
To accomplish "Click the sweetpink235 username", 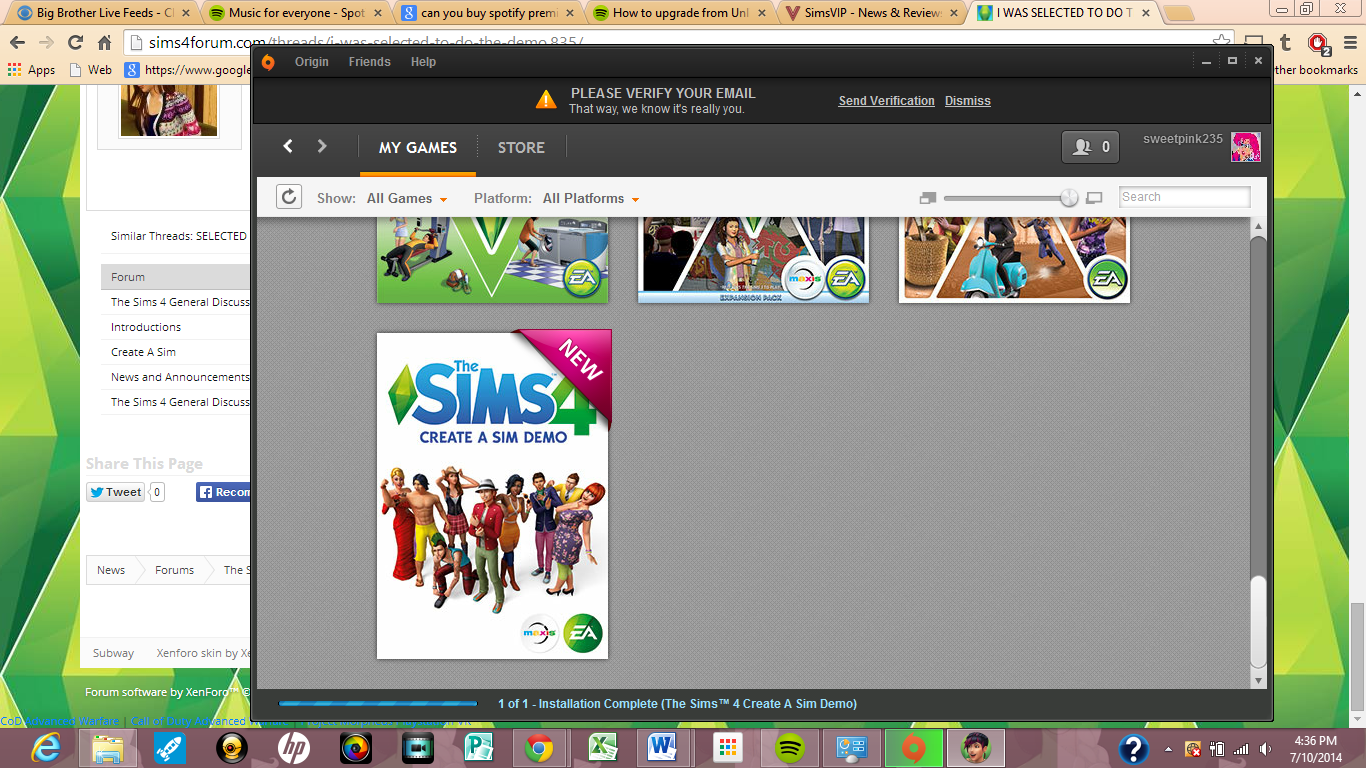I will (1183, 139).
